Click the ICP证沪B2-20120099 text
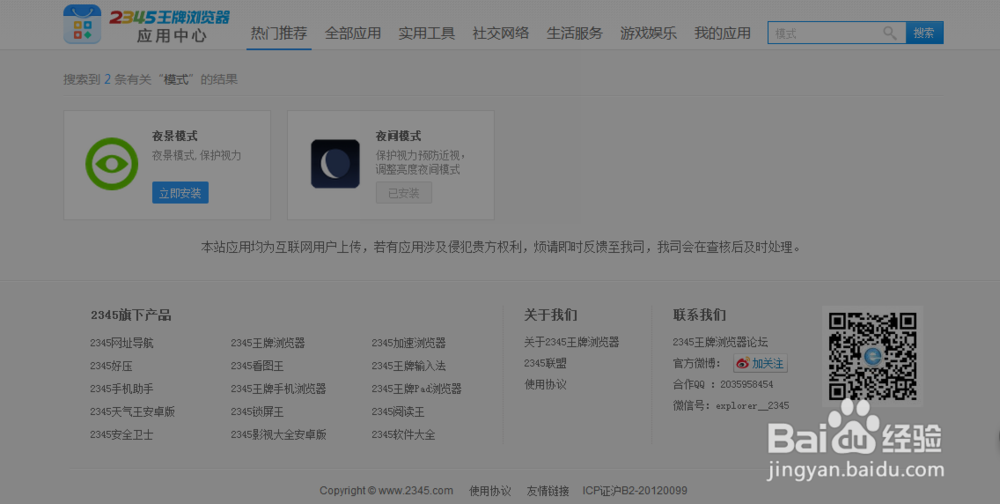The height and width of the screenshot is (504, 1000). coord(635,491)
